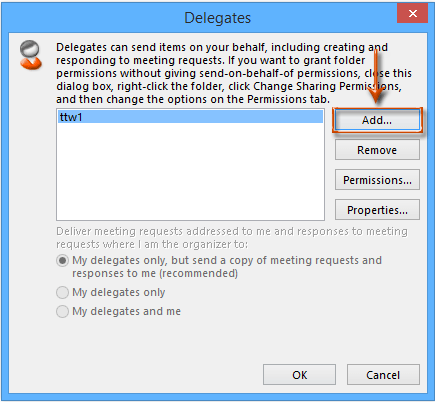Choose the 'My delegates and me' radio button
Image resolution: width=435 pixels, height=402 pixels.
click(62, 311)
